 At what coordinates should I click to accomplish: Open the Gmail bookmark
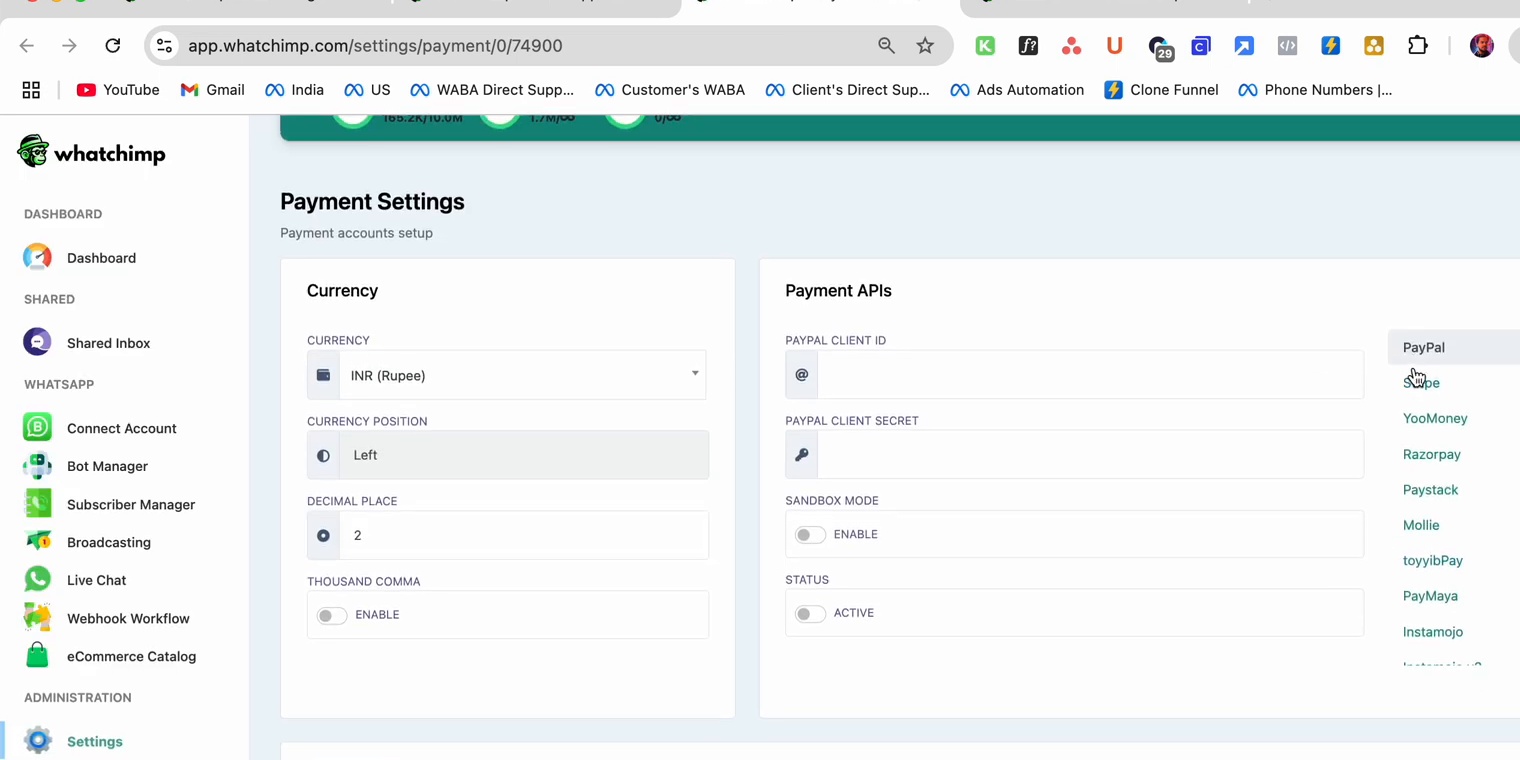point(212,90)
